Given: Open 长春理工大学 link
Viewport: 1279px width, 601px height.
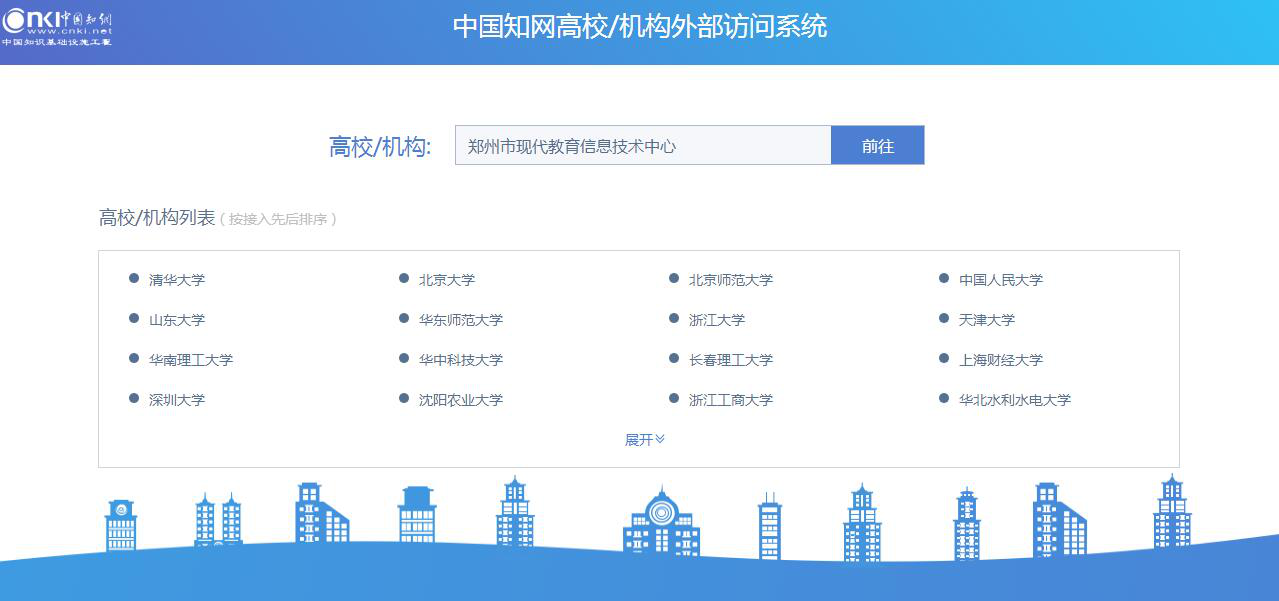Looking at the screenshot, I should tap(731, 360).
